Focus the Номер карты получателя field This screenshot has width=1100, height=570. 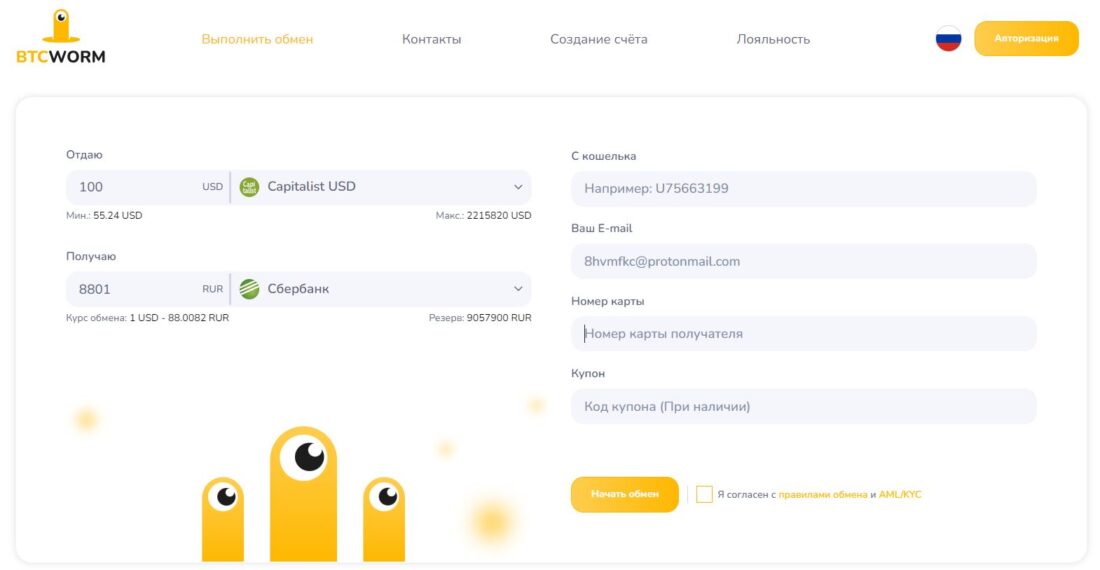[x=803, y=334]
